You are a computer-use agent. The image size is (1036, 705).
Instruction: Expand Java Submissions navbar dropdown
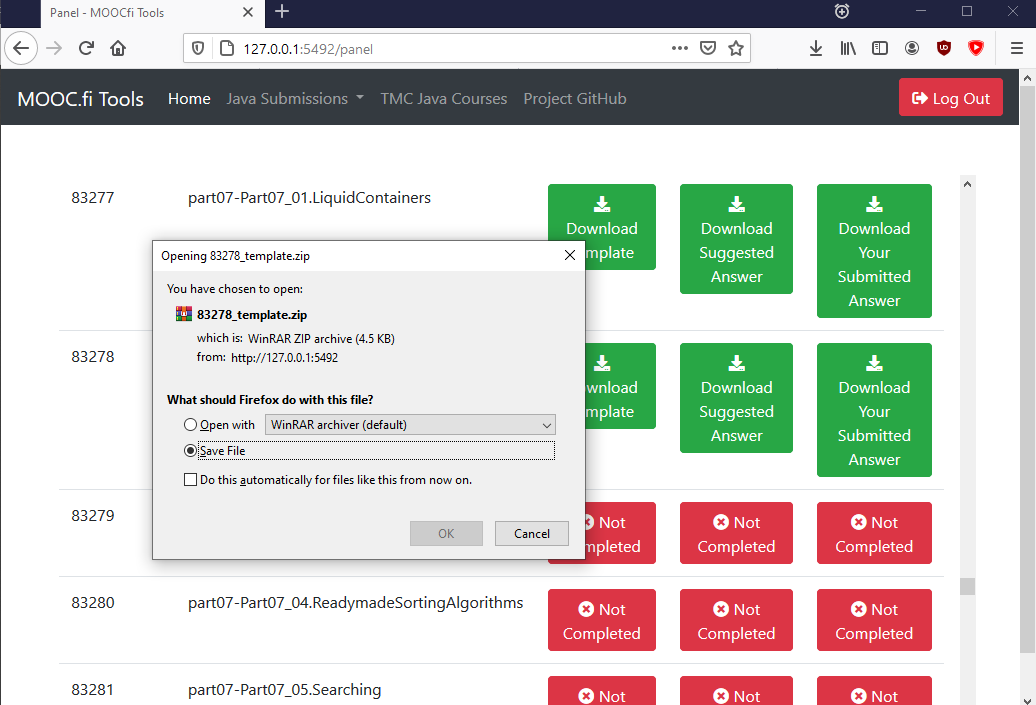295,98
